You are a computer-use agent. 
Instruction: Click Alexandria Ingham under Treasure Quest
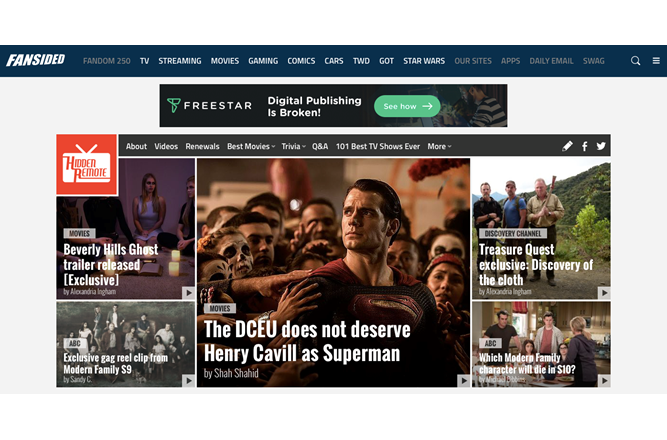pos(509,291)
